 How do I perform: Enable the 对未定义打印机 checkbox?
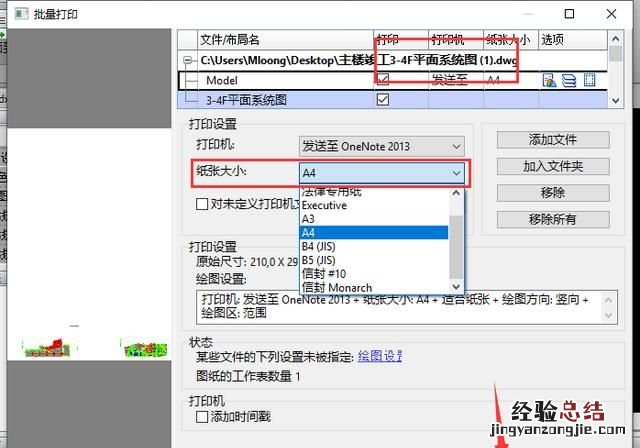[202, 204]
